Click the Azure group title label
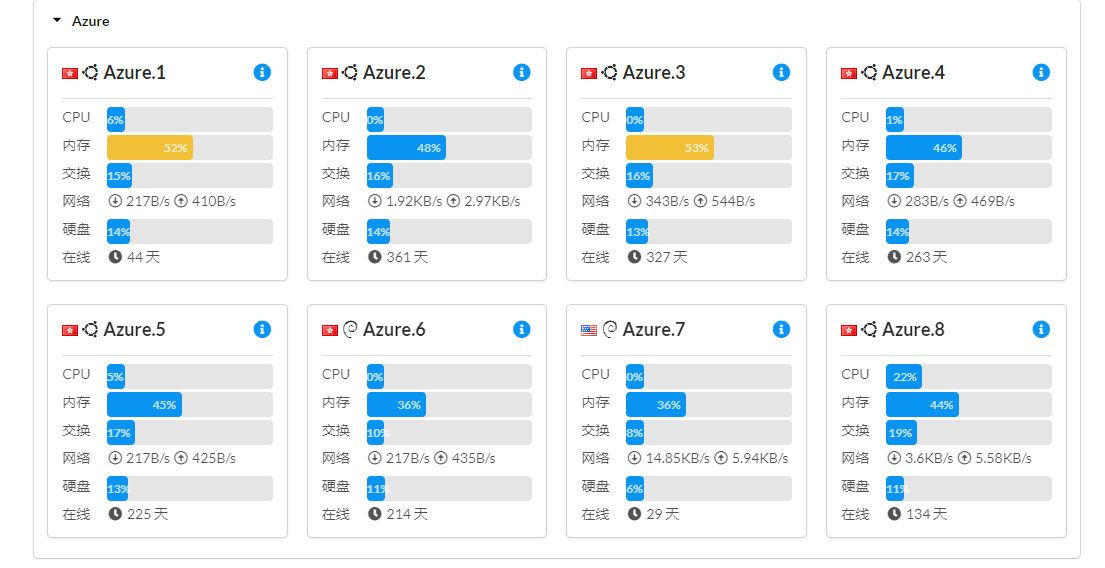 pos(91,21)
